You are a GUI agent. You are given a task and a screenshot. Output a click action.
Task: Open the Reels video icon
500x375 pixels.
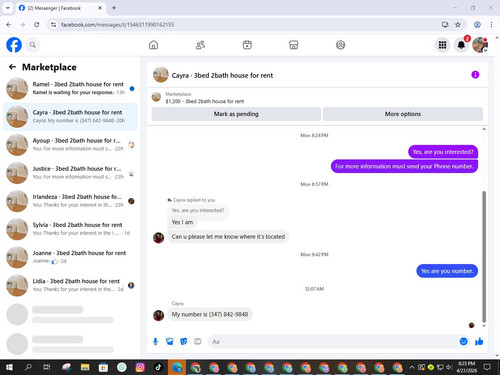[x=247, y=45]
